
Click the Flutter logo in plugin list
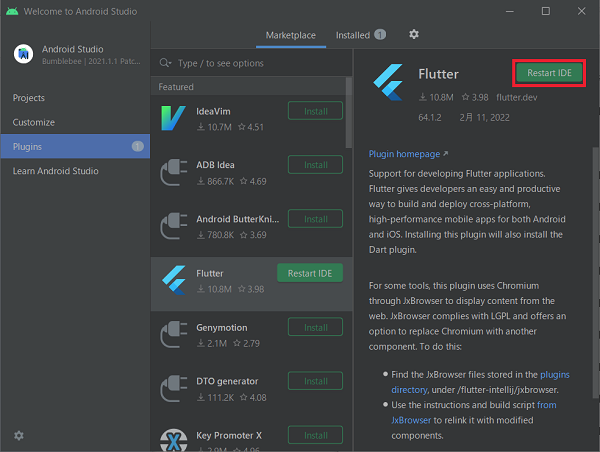pos(174,280)
